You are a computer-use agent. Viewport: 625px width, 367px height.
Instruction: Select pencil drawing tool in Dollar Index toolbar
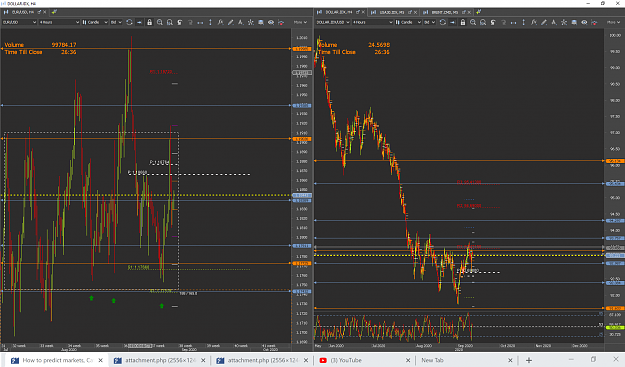[544, 22]
